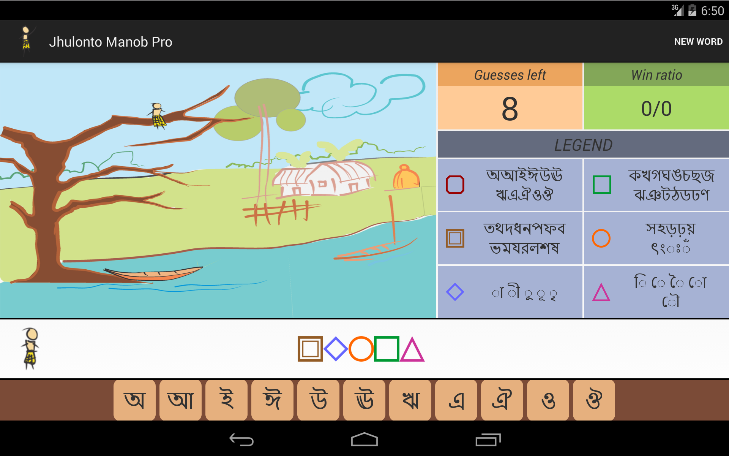Guess the letter অ key

coord(135,400)
